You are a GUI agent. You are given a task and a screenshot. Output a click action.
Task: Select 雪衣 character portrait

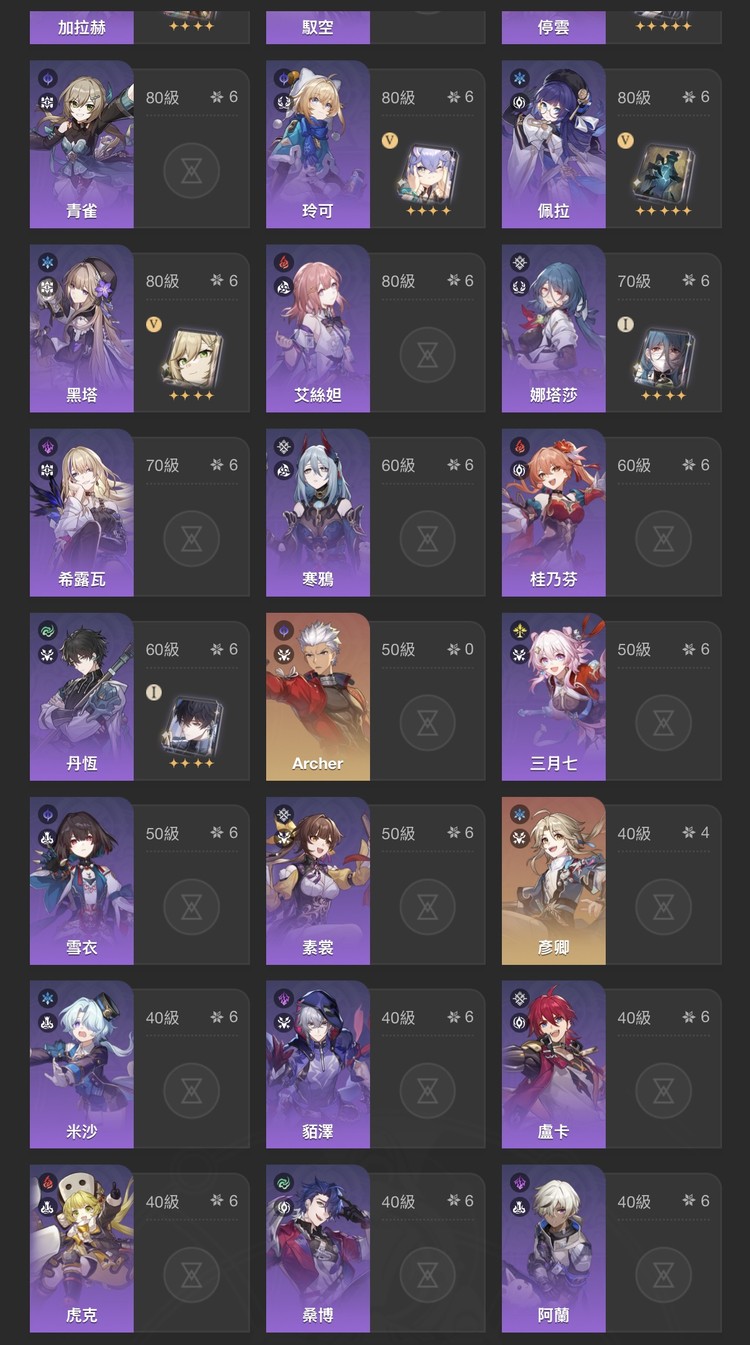click(x=81, y=880)
